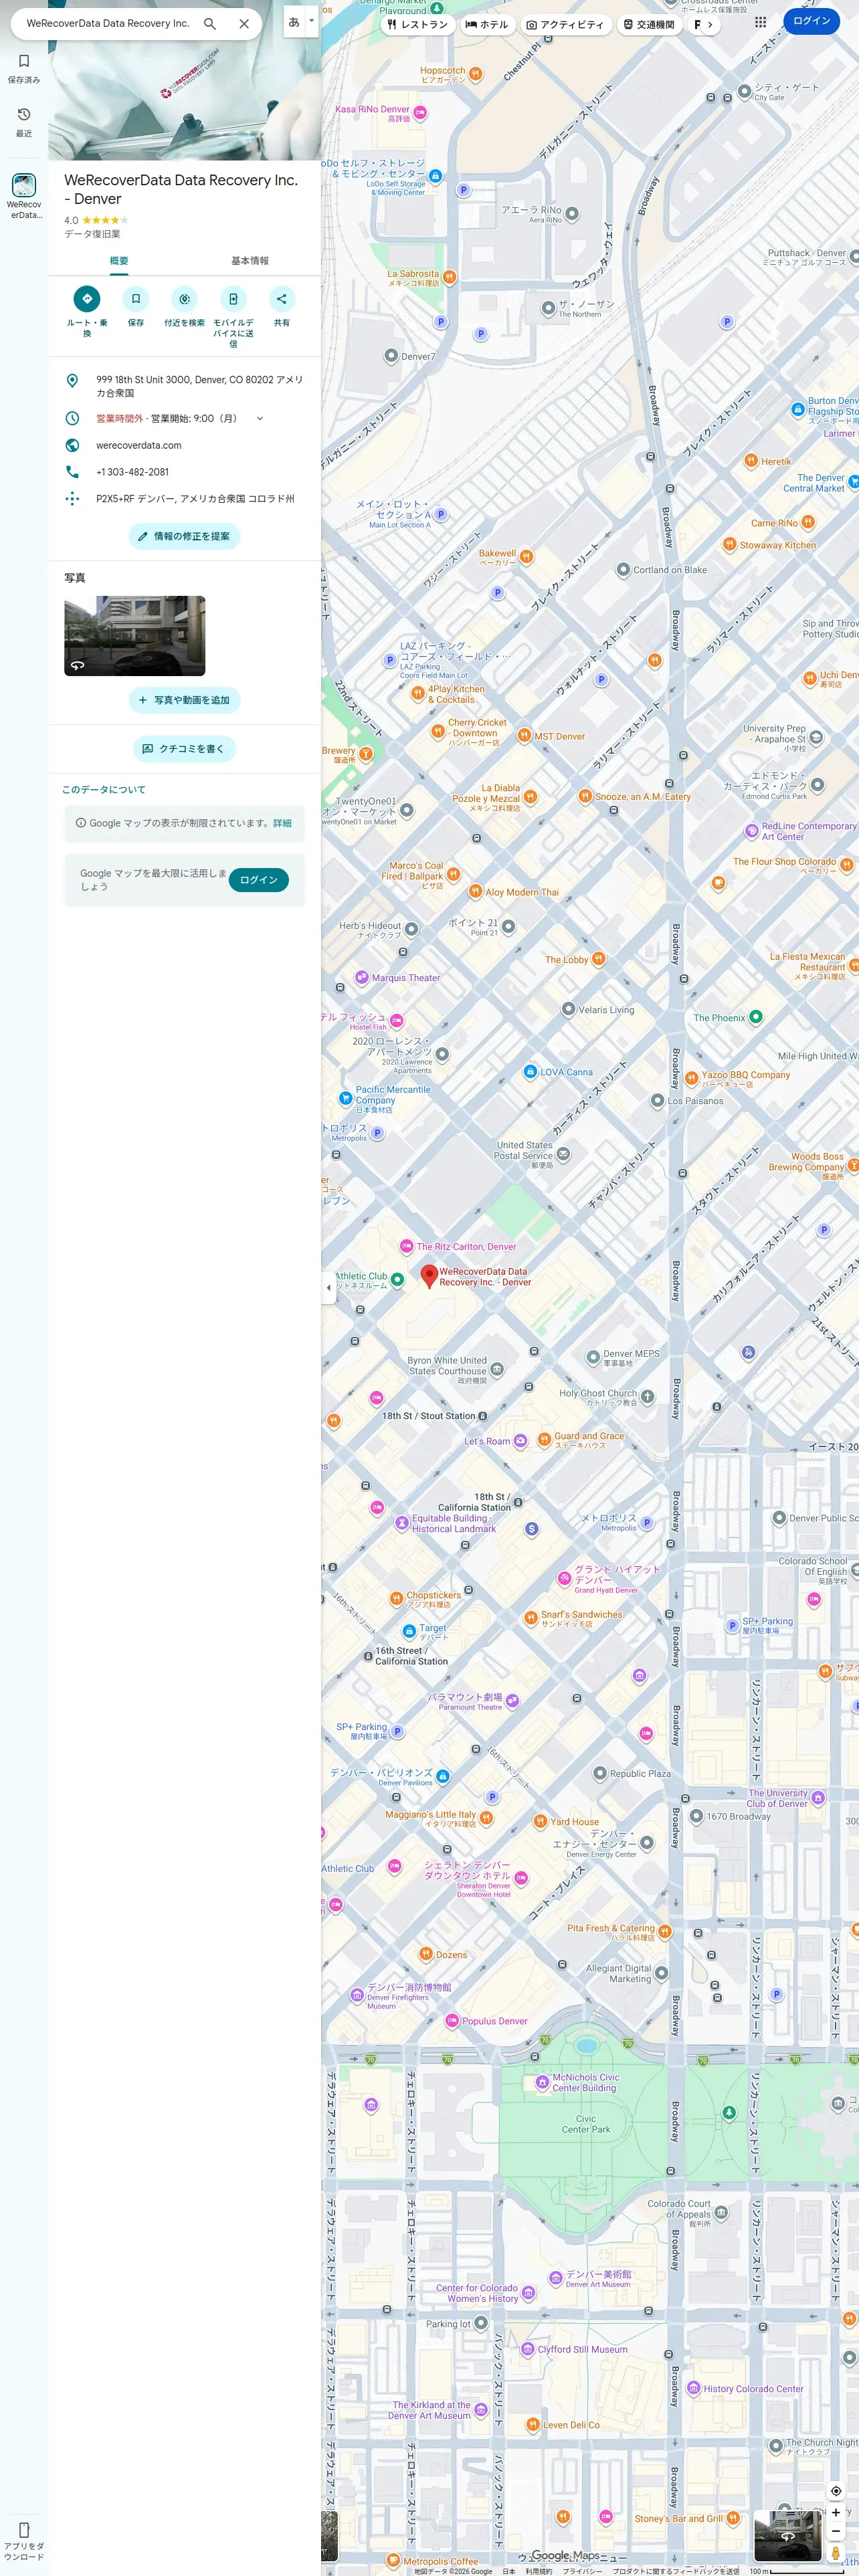Viewport: 859px width, 2576px height.
Task: Click the plus code P2X5+RF row
Action: [x=185, y=499]
